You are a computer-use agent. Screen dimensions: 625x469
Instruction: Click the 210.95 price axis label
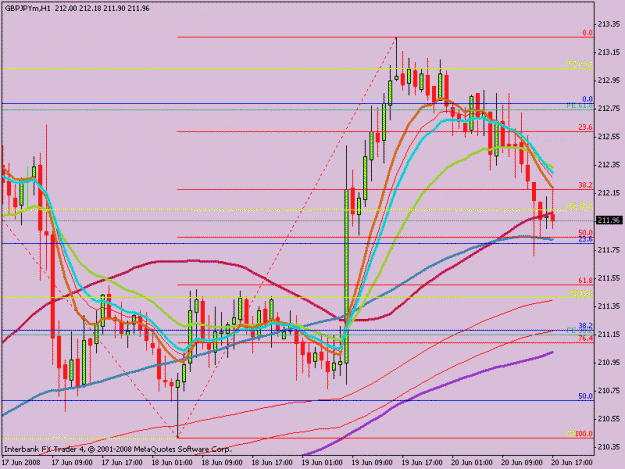(608, 363)
